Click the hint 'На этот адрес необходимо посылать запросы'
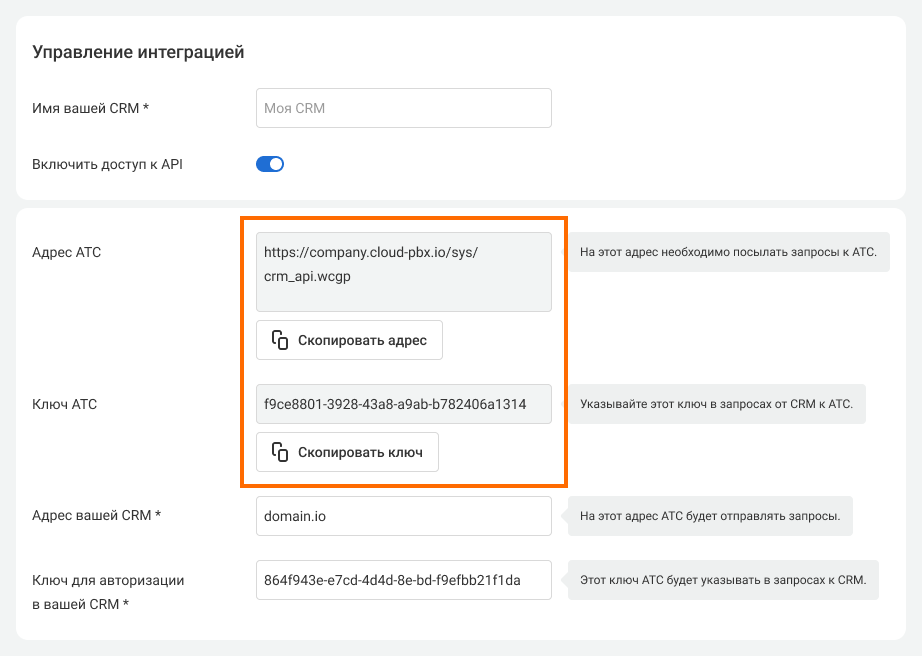The width and height of the screenshot is (922, 657). [x=728, y=252]
